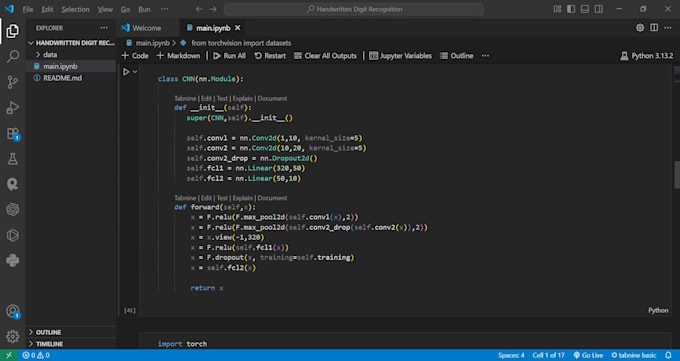This screenshot has width=680, height=361.
Task: Go forward in navigation history
Action: (213, 9)
